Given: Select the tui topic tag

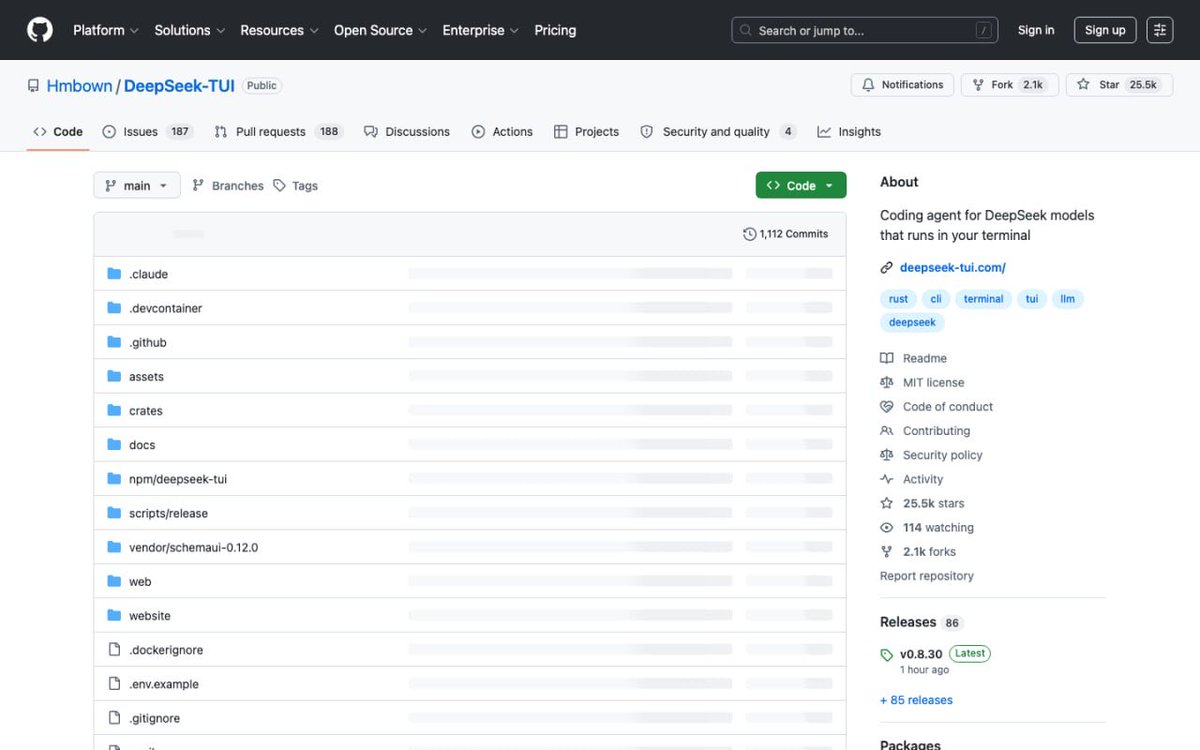Looking at the screenshot, I should (x=1032, y=299).
